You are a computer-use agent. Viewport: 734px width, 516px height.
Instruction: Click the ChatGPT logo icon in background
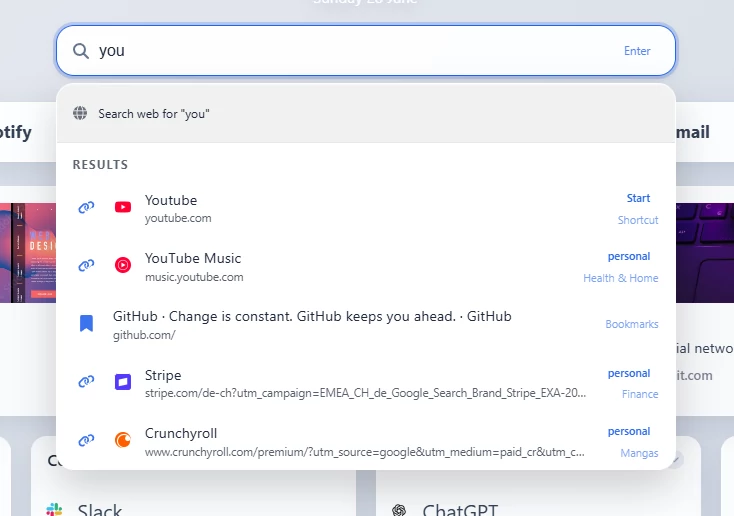tap(399, 510)
